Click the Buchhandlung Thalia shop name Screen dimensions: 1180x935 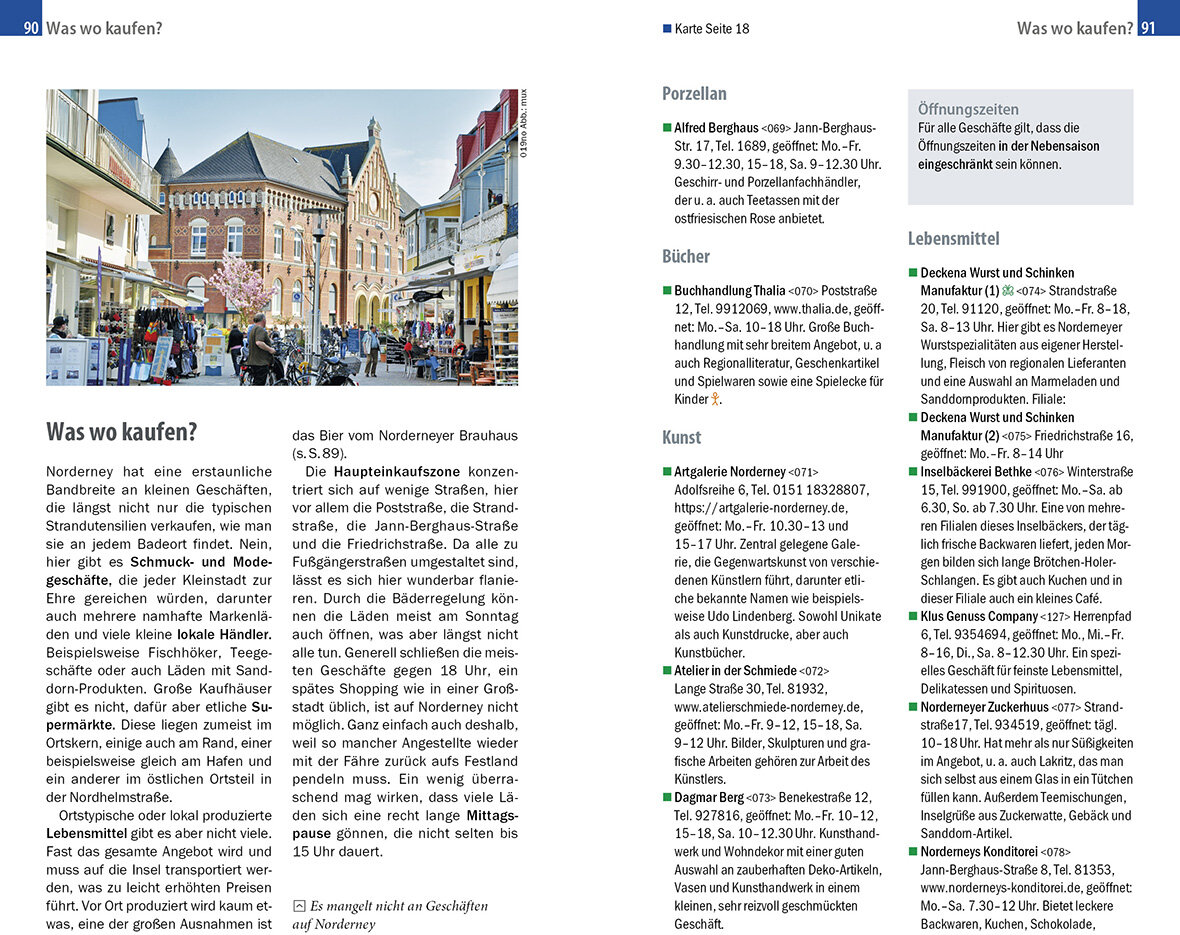click(x=729, y=291)
